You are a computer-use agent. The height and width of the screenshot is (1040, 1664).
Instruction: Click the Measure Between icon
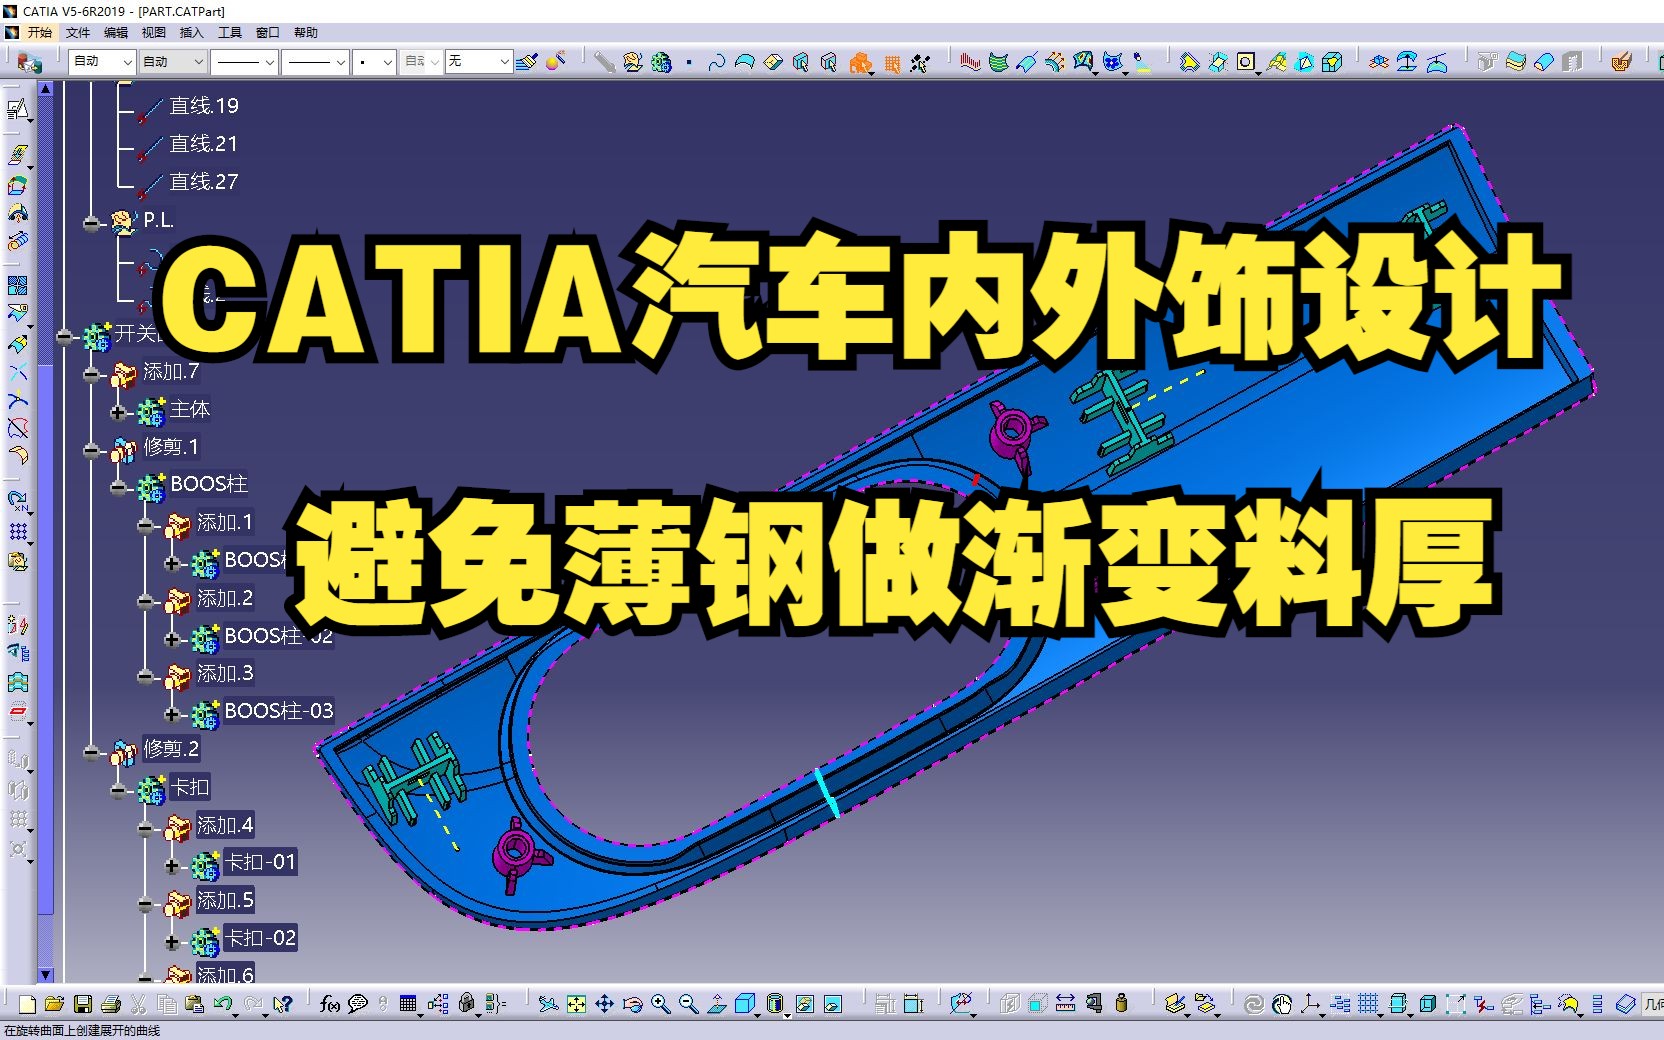tap(1066, 1004)
